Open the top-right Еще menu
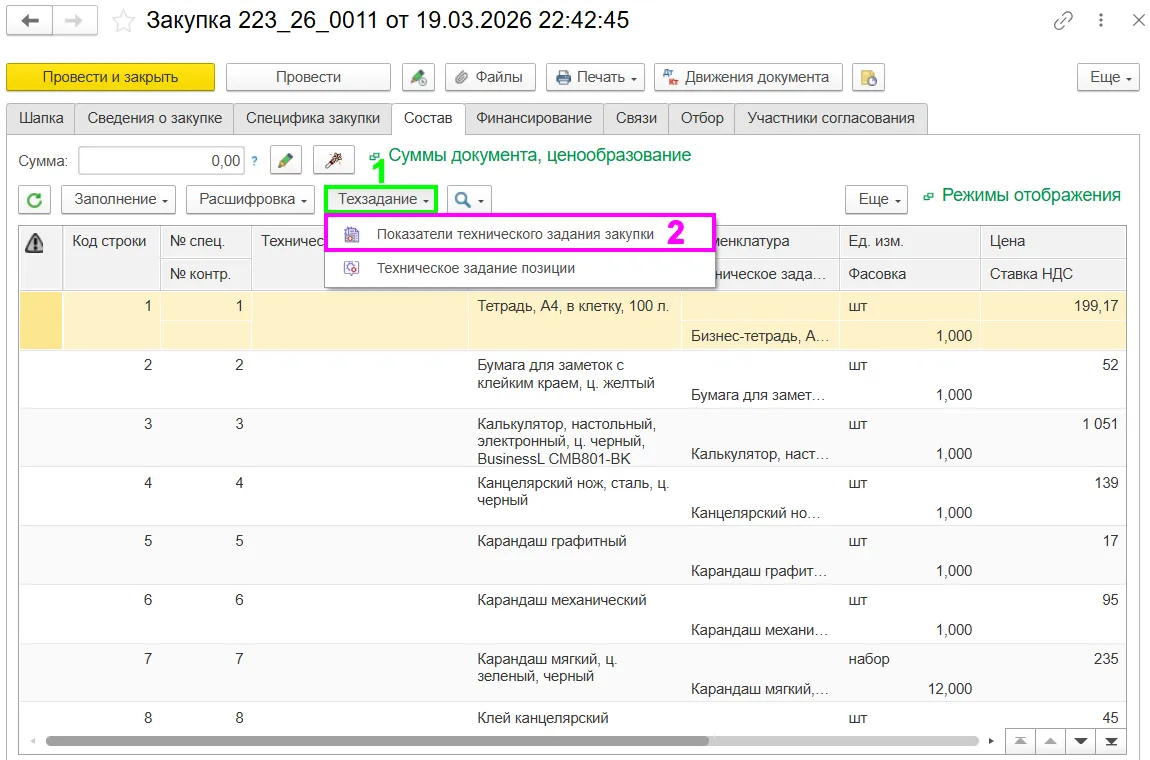The width and height of the screenshot is (1150, 760). [x=1108, y=77]
